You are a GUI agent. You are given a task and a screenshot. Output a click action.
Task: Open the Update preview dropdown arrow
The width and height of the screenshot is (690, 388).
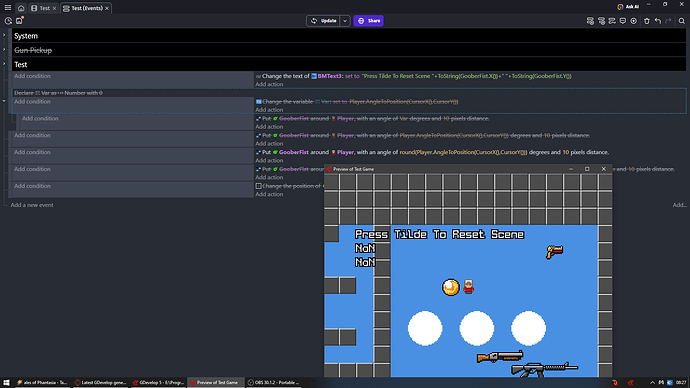tap(345, 21)
